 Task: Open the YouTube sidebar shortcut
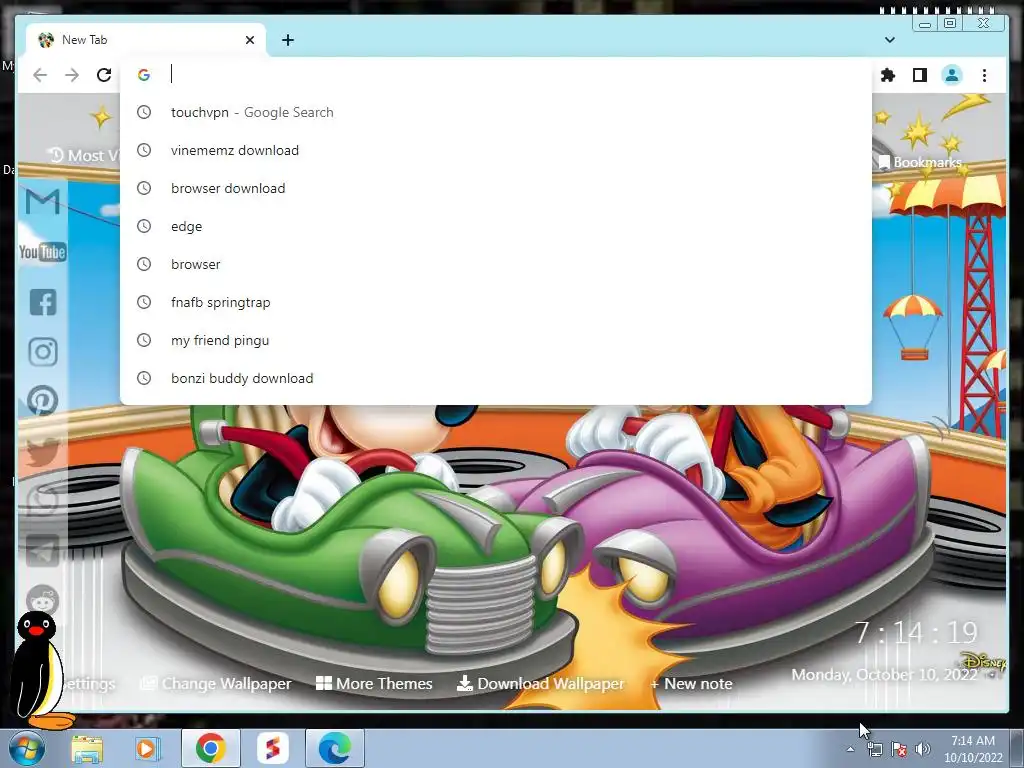(x=42, y=252)
